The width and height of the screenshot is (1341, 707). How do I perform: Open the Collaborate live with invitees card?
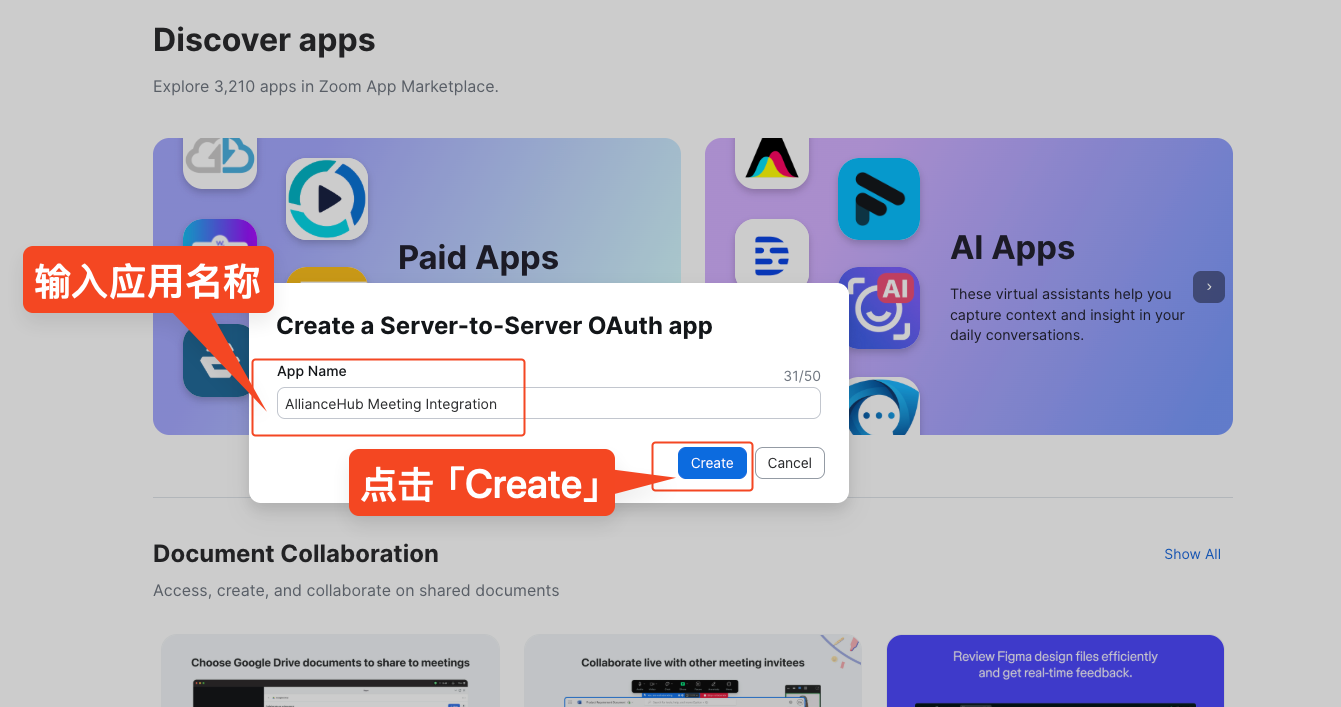[x=692, y=670]
